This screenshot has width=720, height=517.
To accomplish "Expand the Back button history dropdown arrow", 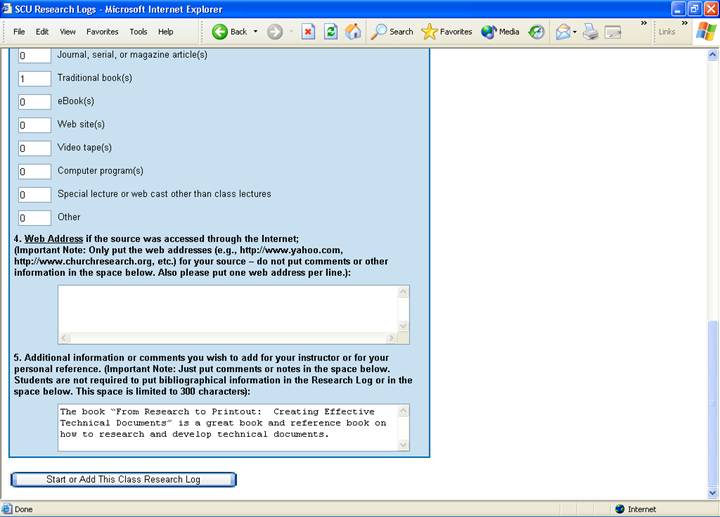I will [255, 31].
